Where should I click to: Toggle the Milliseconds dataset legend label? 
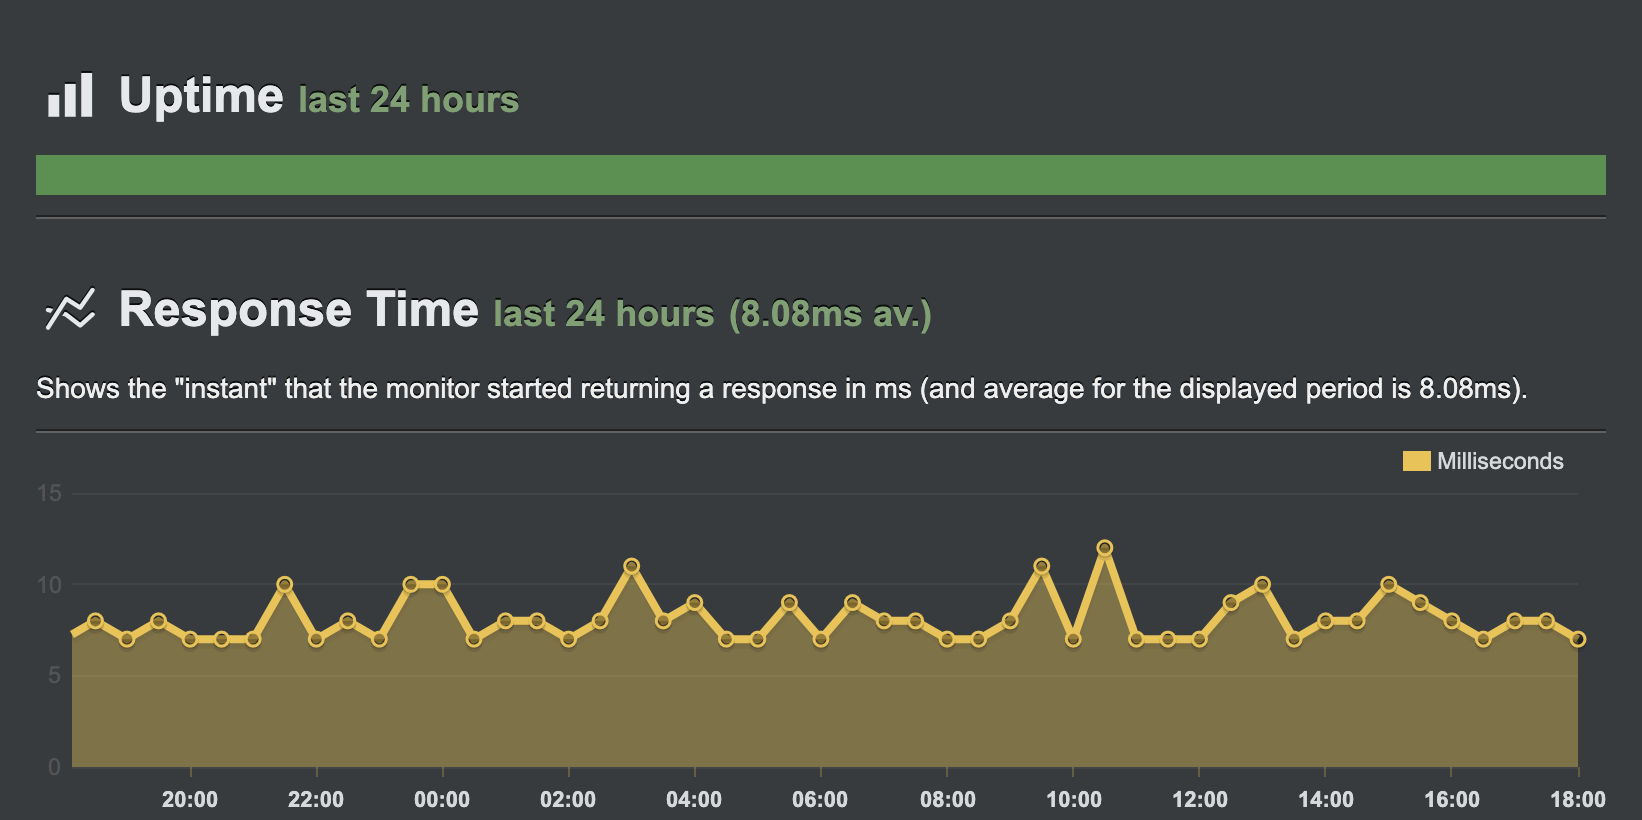pos(1499,461)
